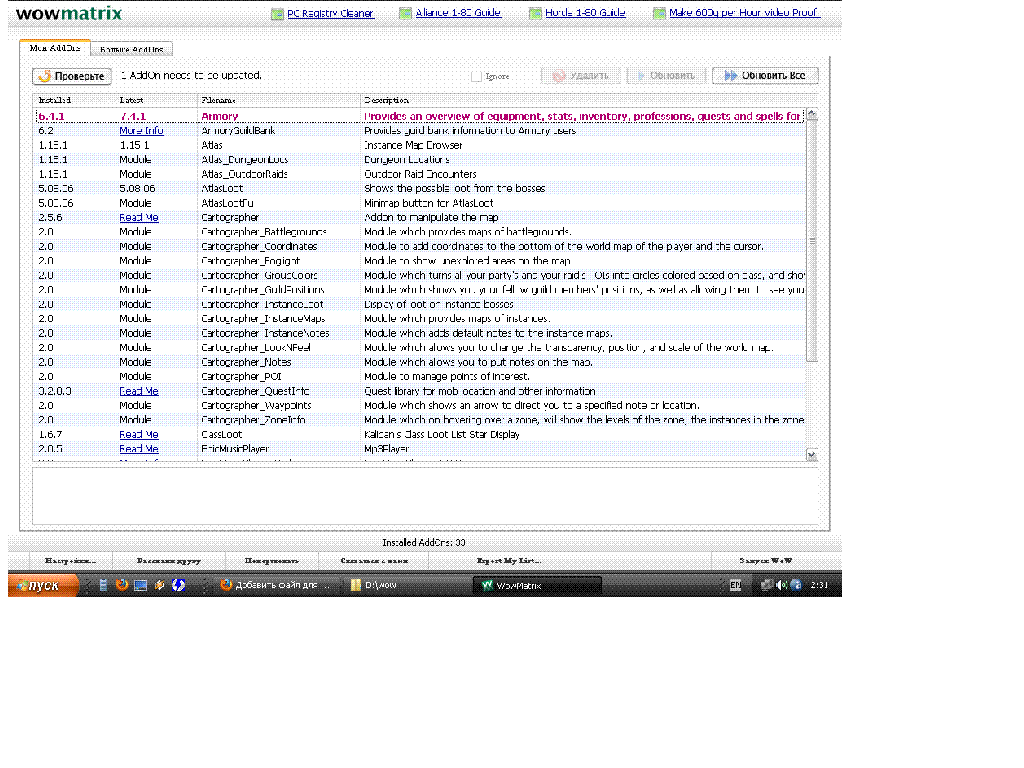Click the Запуск WoW launch button
1024x768 pixels.
pos(765,560)
